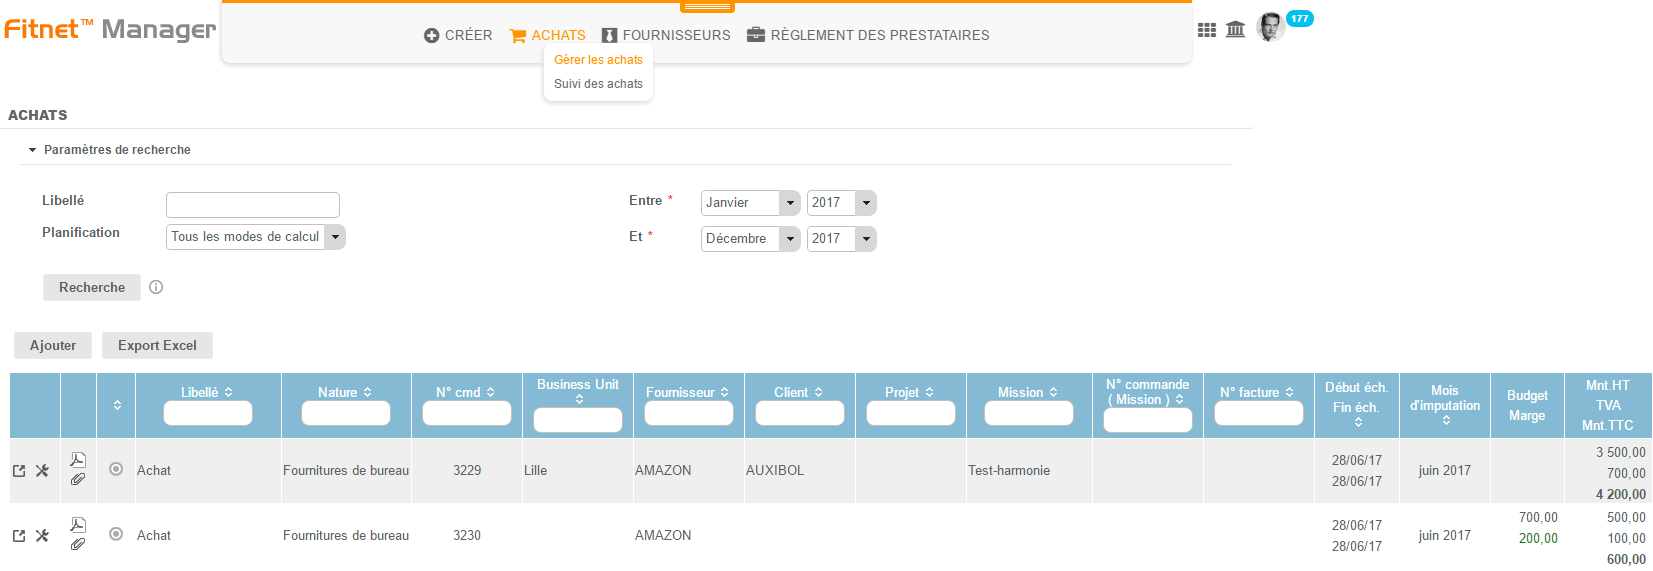Click the tools icon on order 3229 row
The height and width of the screenshot is (571, 1653).
(x=42, y=470)
